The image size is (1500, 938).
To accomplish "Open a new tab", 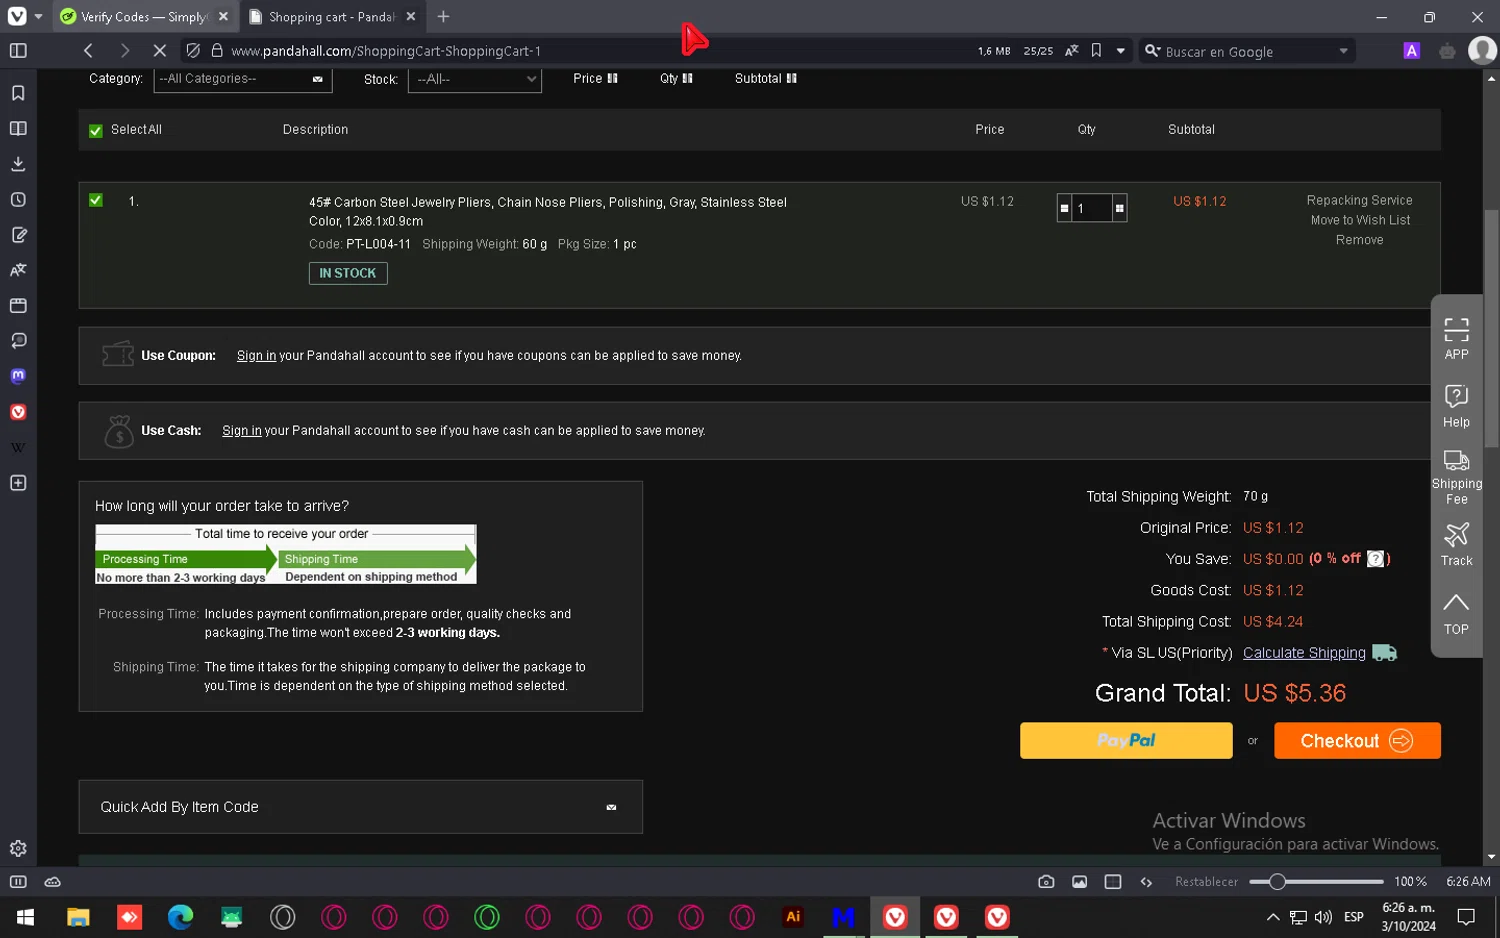I will tap(443, 16).
